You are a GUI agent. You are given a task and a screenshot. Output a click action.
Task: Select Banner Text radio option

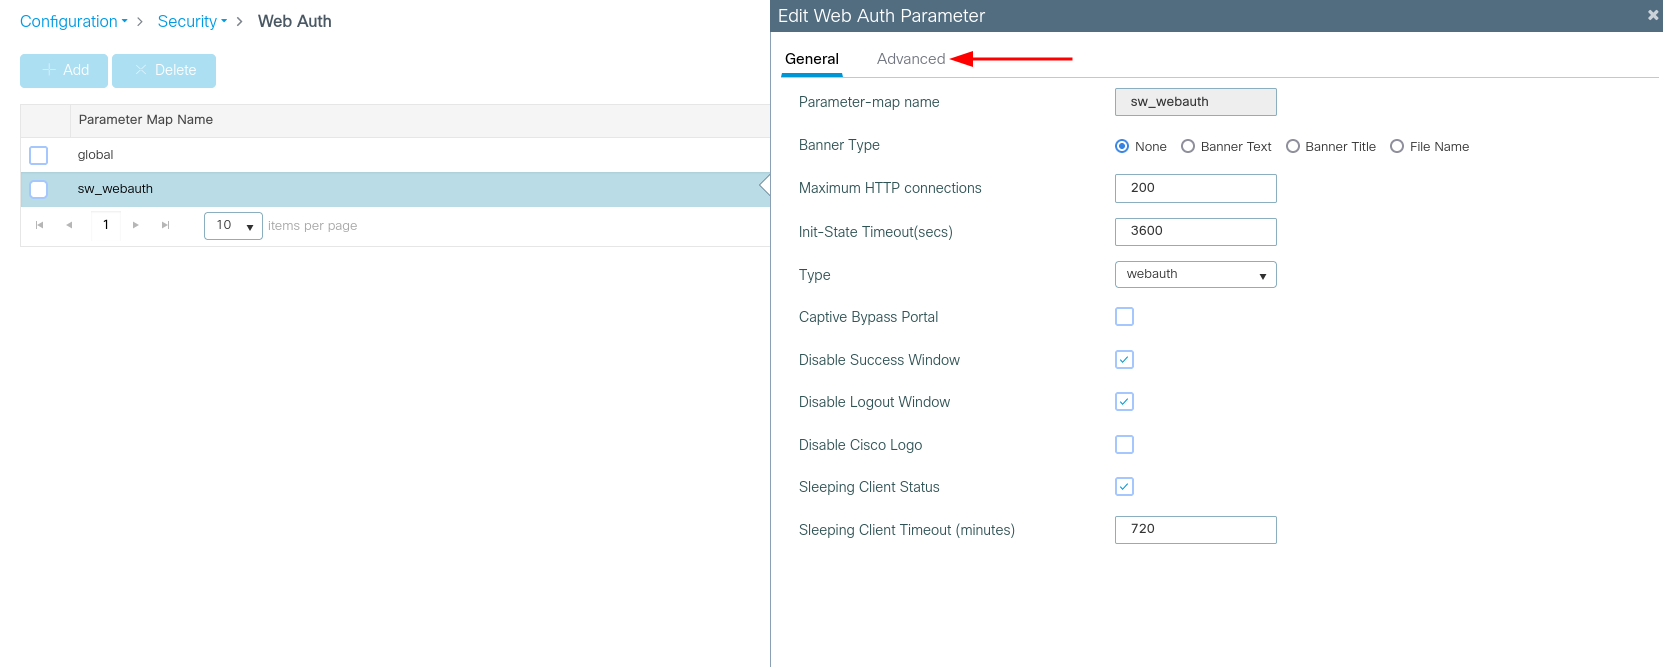(x=1188, y=146)
